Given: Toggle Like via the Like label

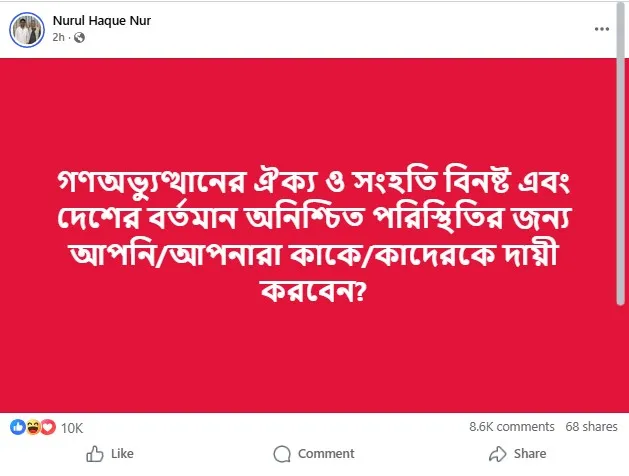Looking at the screenshot, I should point(122,454).
